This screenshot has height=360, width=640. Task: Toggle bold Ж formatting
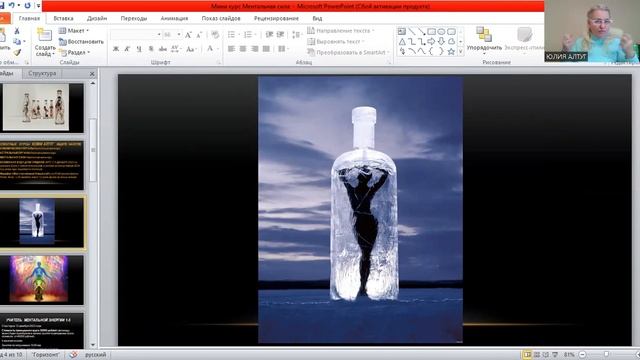(116, 49)
